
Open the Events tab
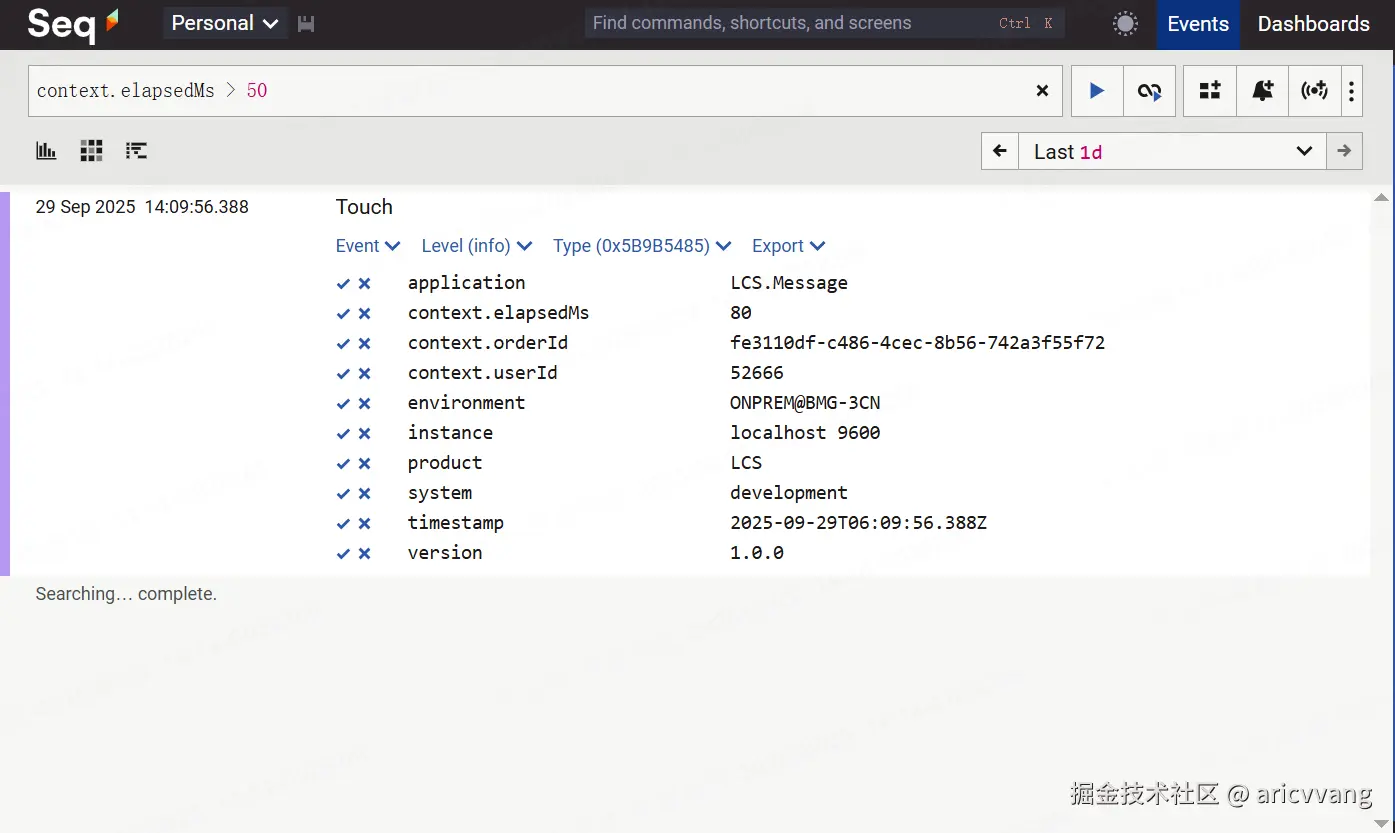(1198, 24)
